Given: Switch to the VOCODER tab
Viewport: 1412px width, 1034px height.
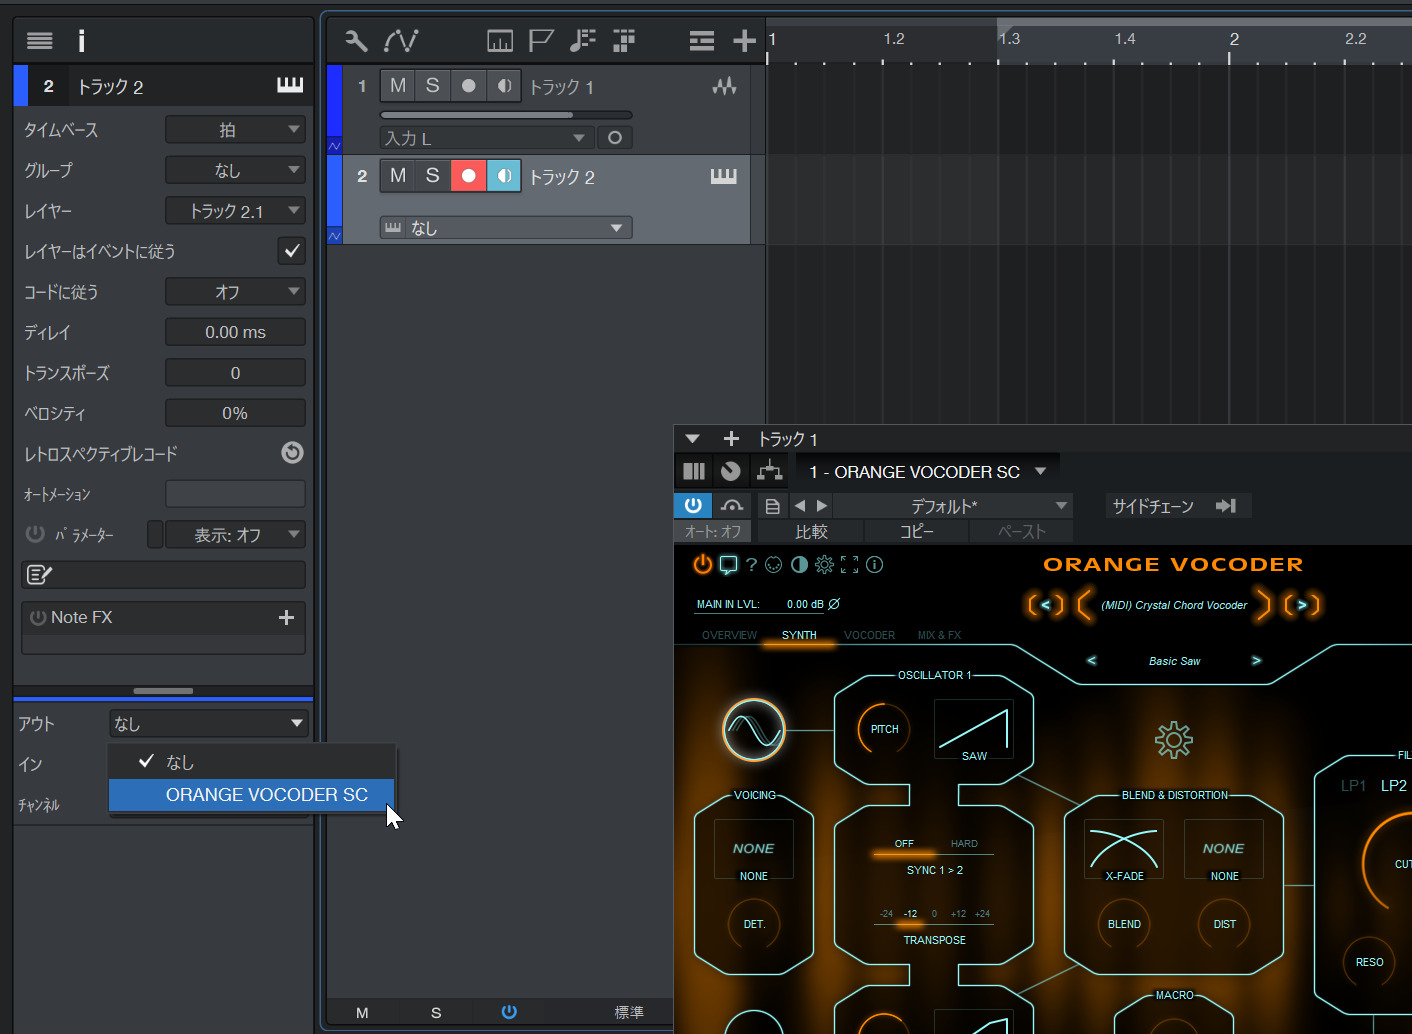Looking at the screenshot, I should coord(869,635).
